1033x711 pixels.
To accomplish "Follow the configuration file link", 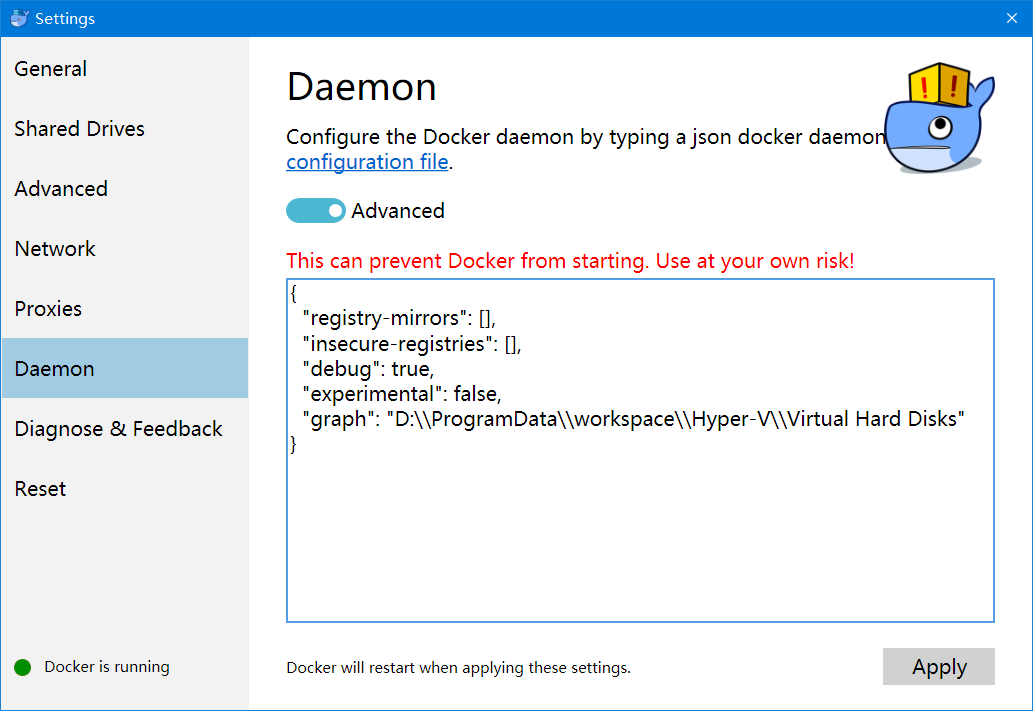I will (x=367, y=162).
